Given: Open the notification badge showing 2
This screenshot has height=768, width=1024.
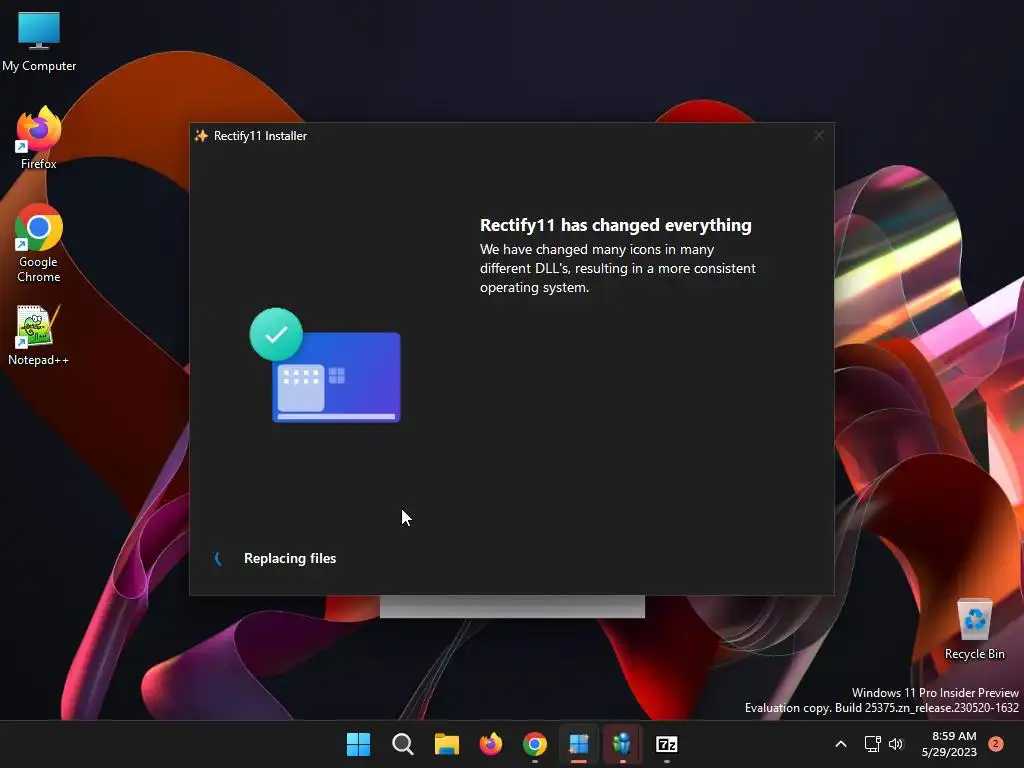Looking at the screenshot, I should click(996, 744).
